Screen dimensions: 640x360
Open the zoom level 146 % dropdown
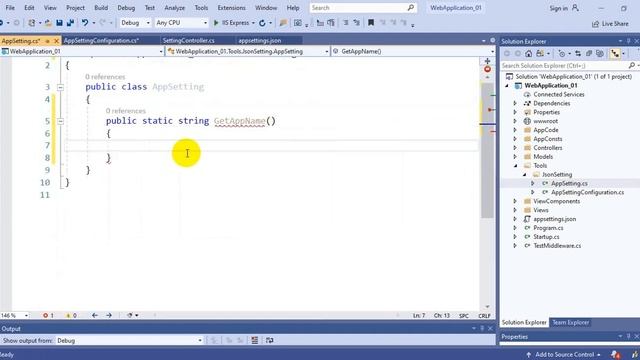pos(15,316)
